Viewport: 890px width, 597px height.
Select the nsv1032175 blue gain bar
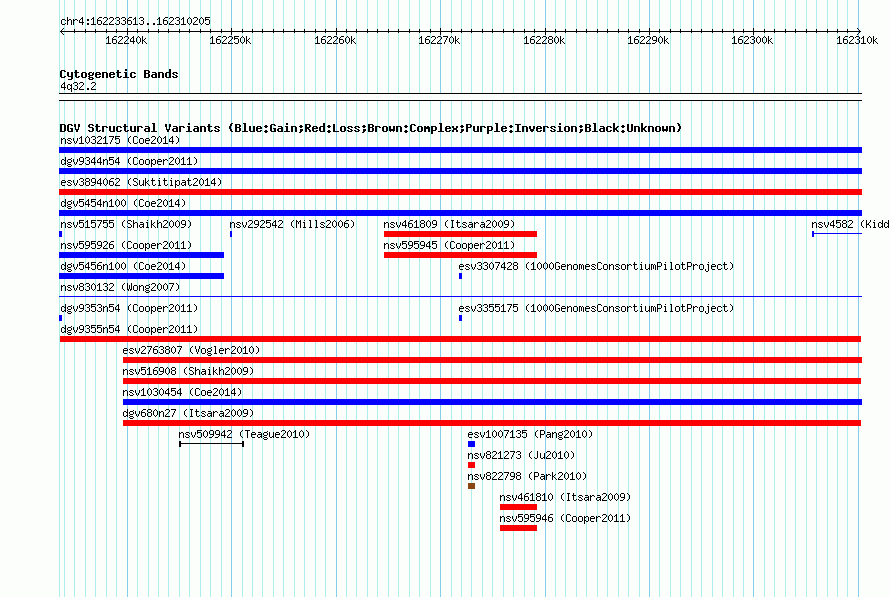point(460,150)
